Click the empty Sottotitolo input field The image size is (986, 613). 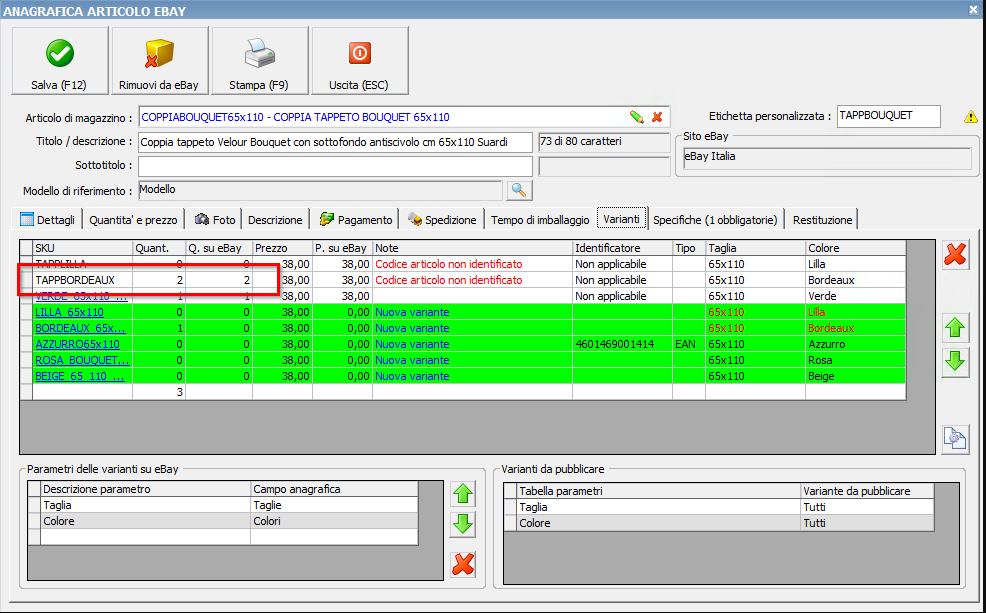335,166
